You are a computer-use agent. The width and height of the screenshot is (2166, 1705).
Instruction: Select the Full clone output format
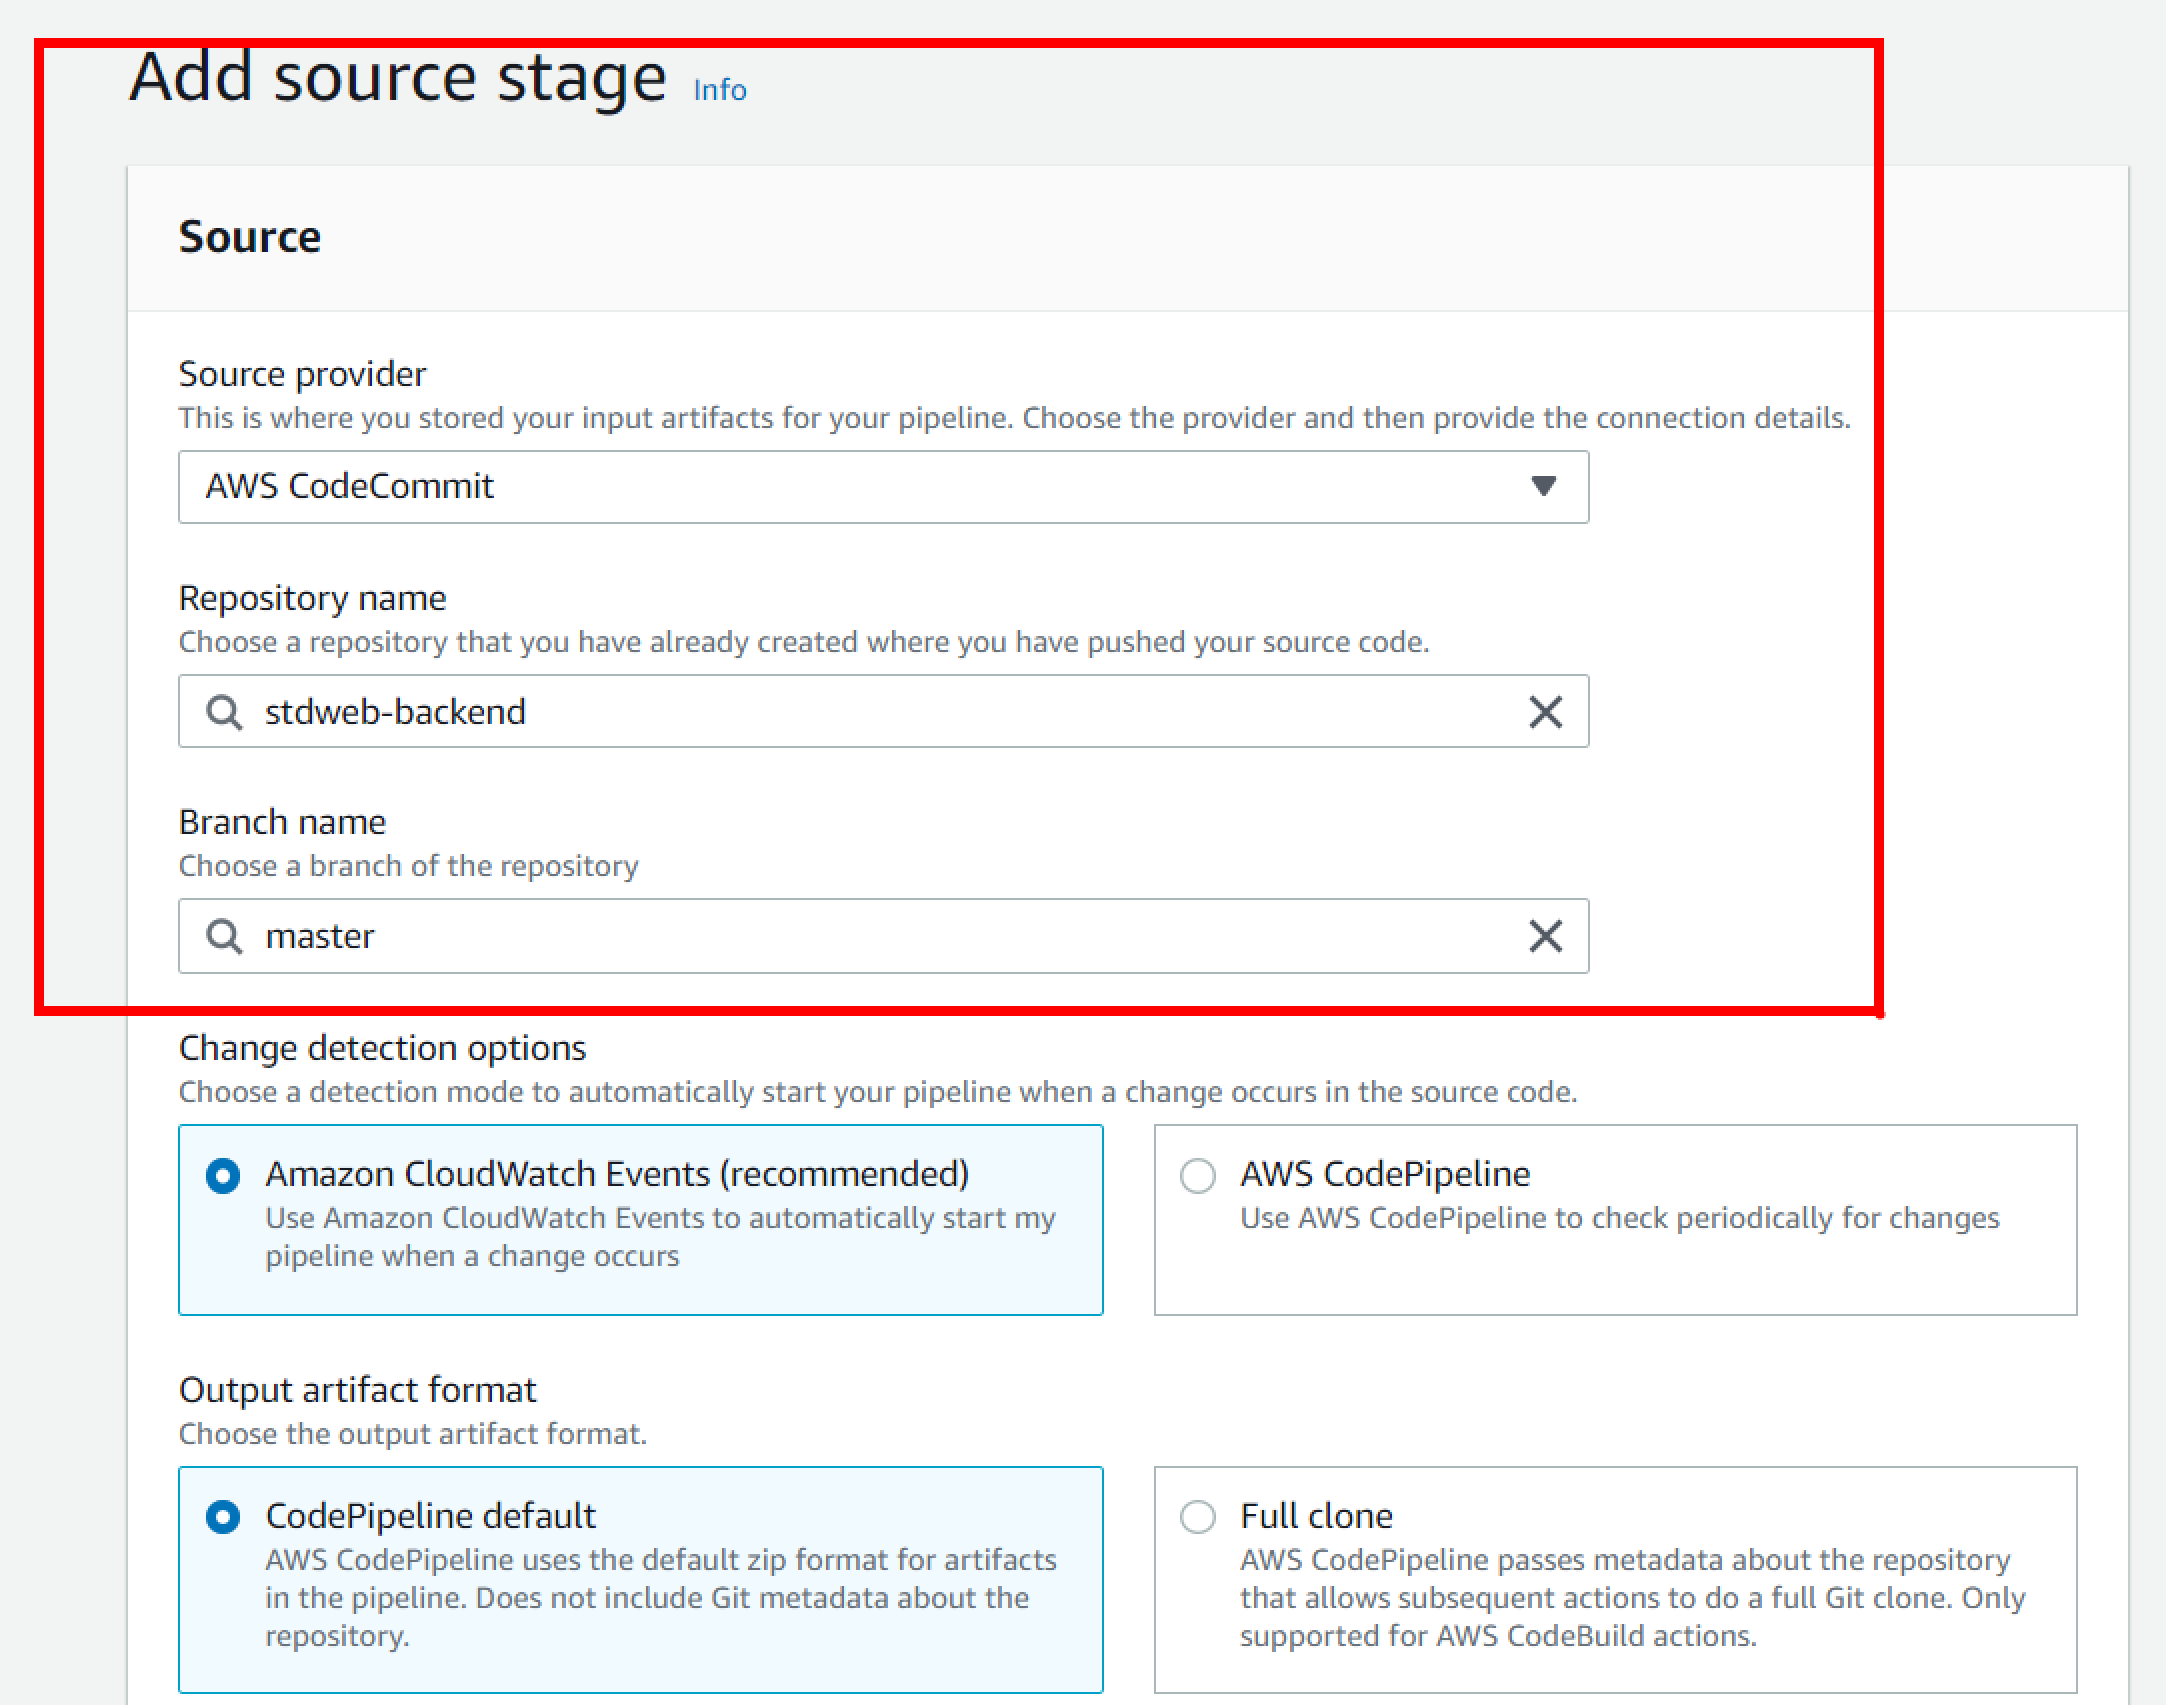[1198, 1517]
